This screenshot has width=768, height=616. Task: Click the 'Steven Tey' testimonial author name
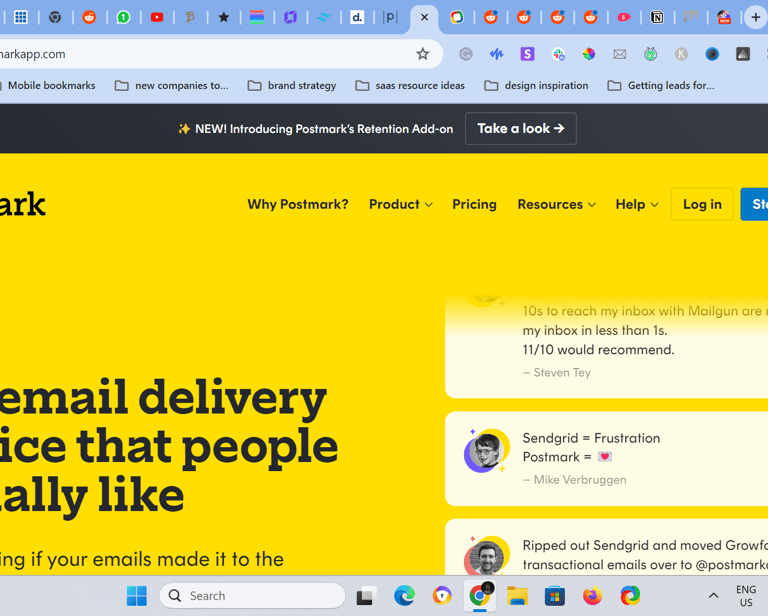(x=562, y=373)
